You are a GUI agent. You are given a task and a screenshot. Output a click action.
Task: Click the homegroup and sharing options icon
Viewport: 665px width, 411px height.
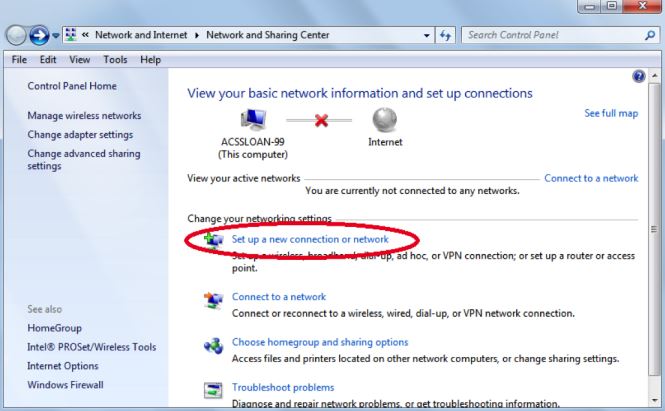pyautogui.click(x=213, y=345)
